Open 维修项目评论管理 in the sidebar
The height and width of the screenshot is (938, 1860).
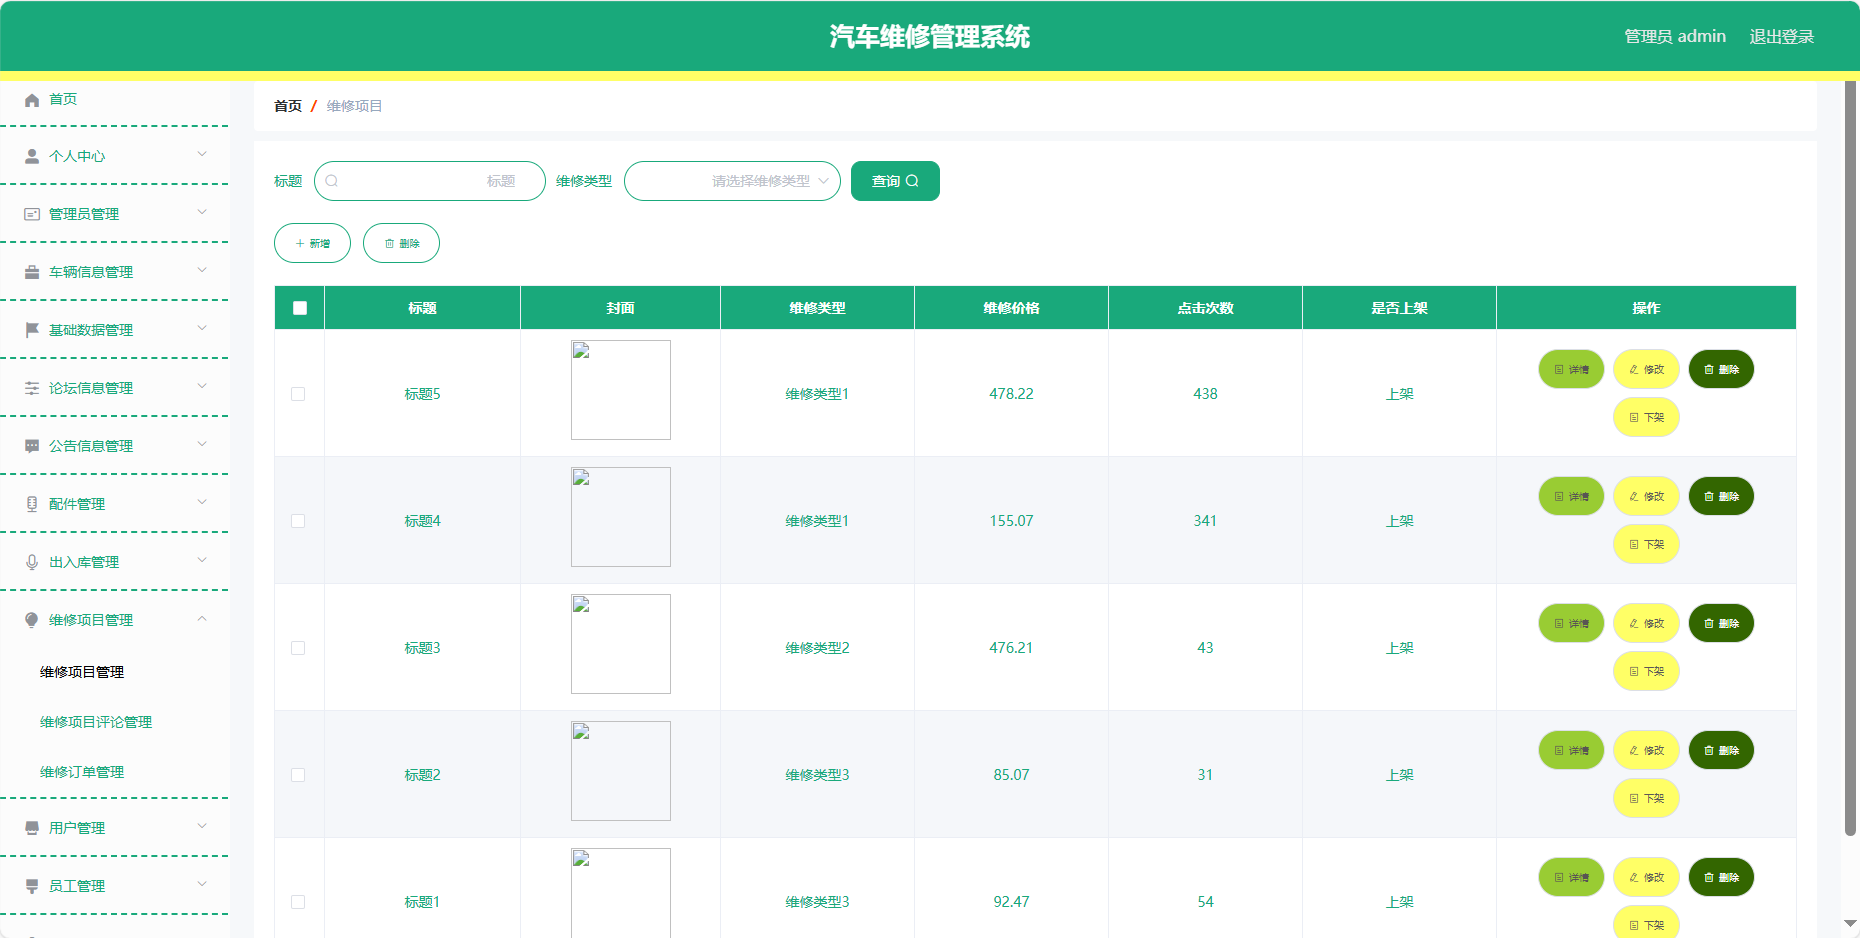click(x=96, y=722)
